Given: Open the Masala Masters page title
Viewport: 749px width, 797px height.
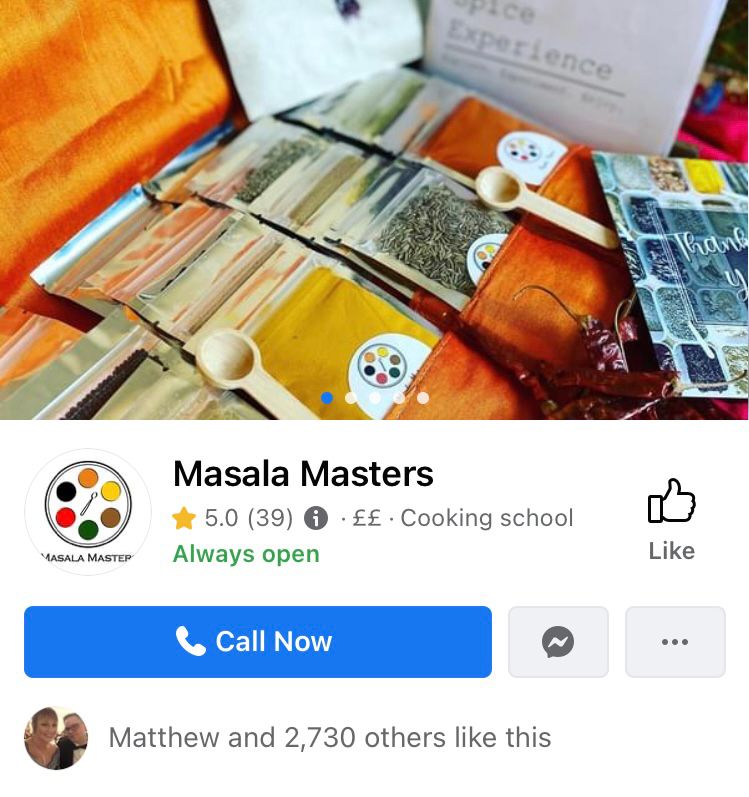Looking at the screenshot, I should [x=303, y=474].
